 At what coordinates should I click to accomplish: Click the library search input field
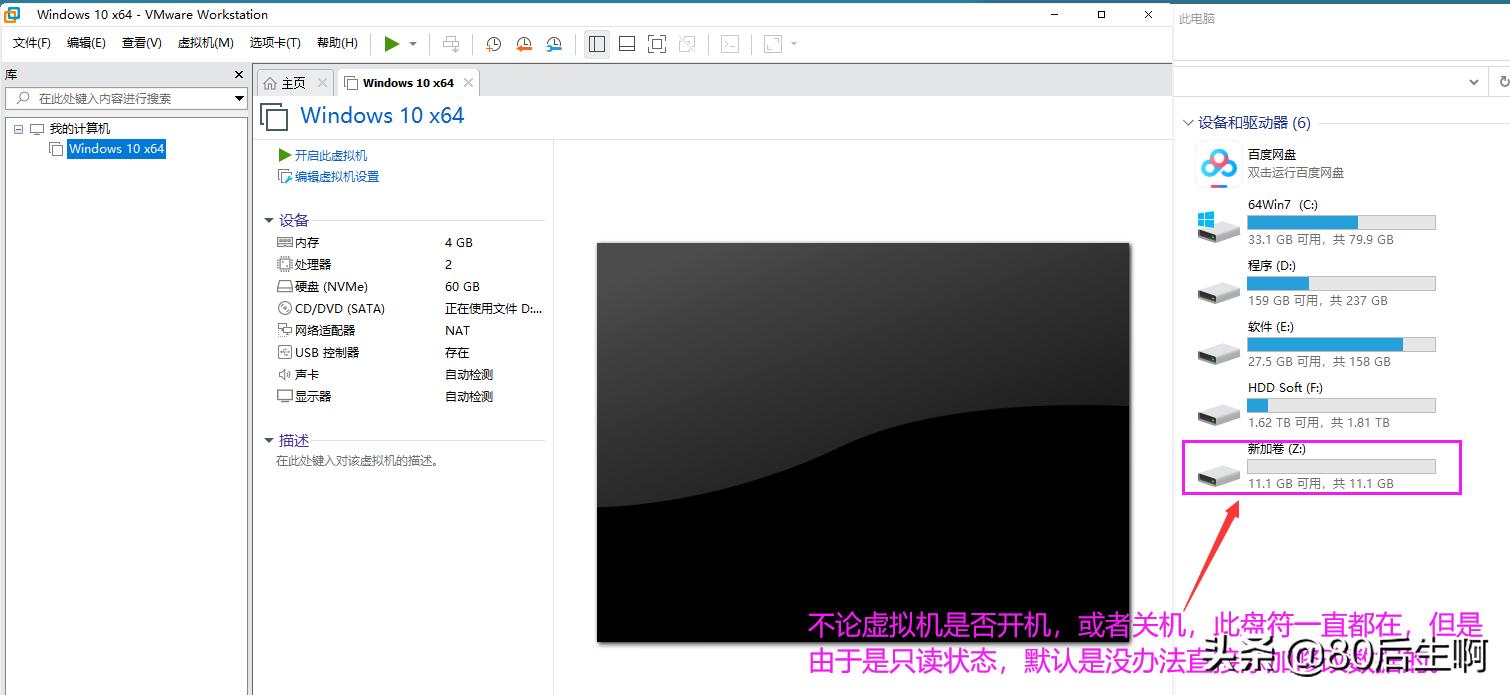click(x=120, y=98)
